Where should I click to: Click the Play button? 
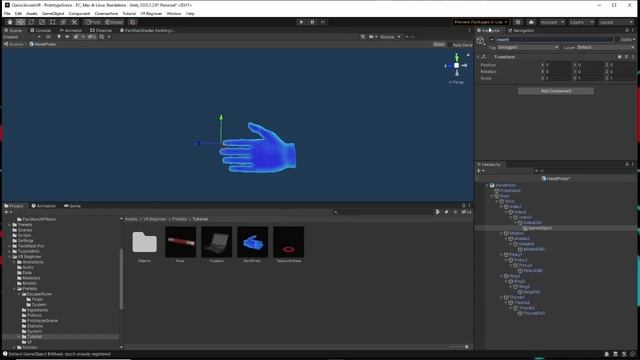pos(301,22)
